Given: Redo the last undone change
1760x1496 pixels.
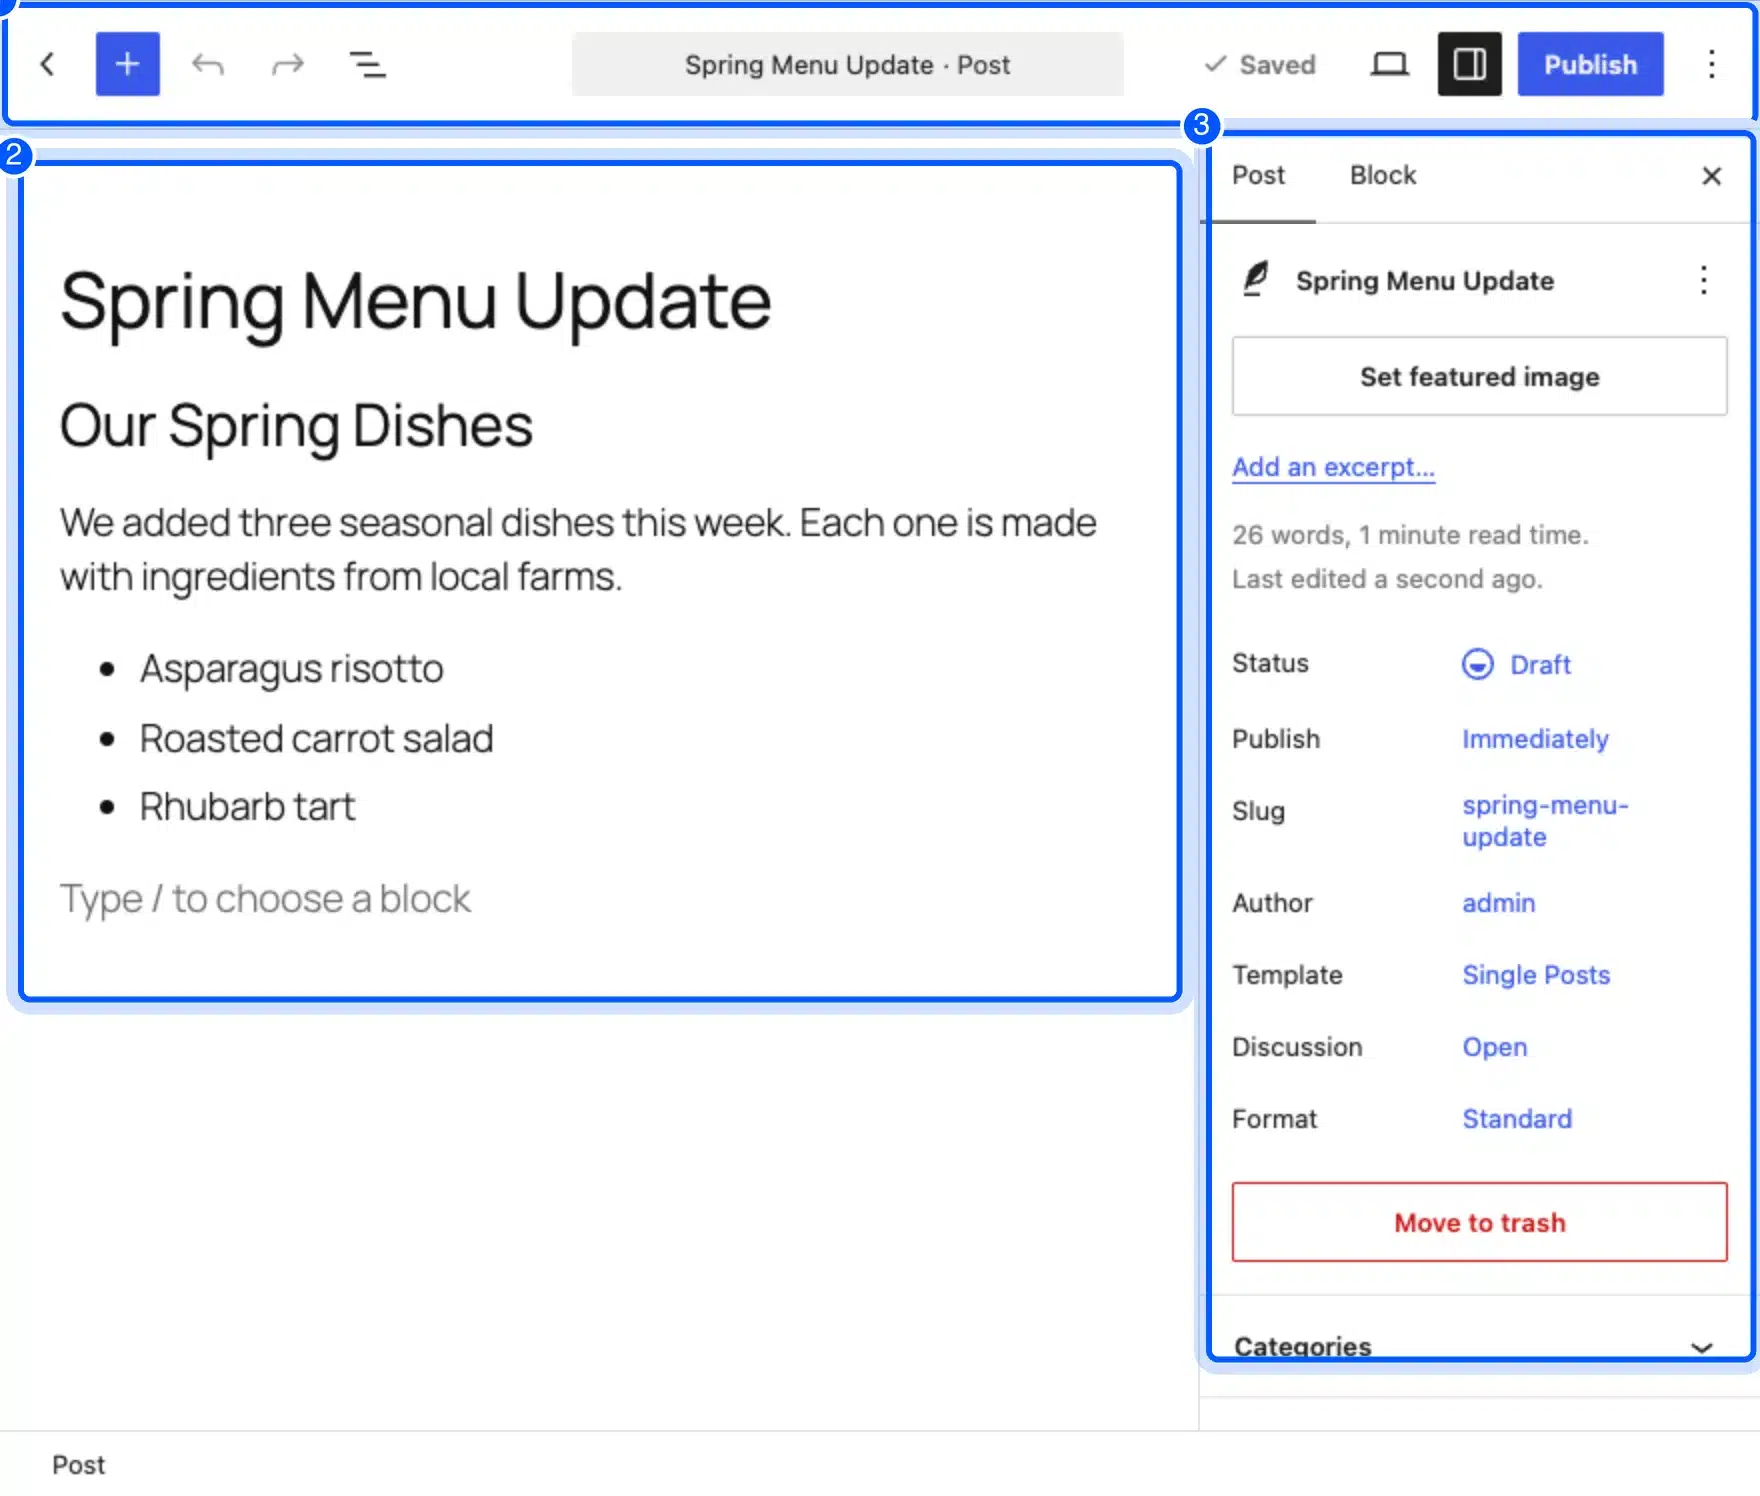Looking at the screenshot, I should click(x=288, y=64).
